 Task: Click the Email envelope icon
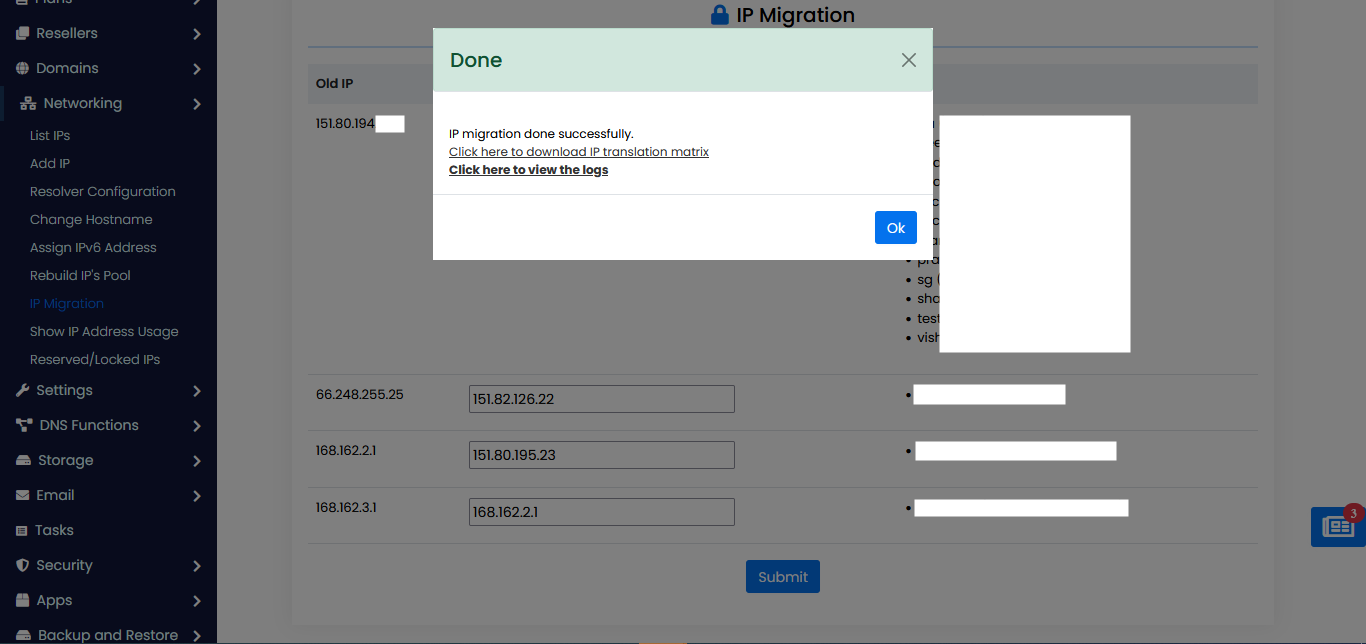click(x=23, y=495)
